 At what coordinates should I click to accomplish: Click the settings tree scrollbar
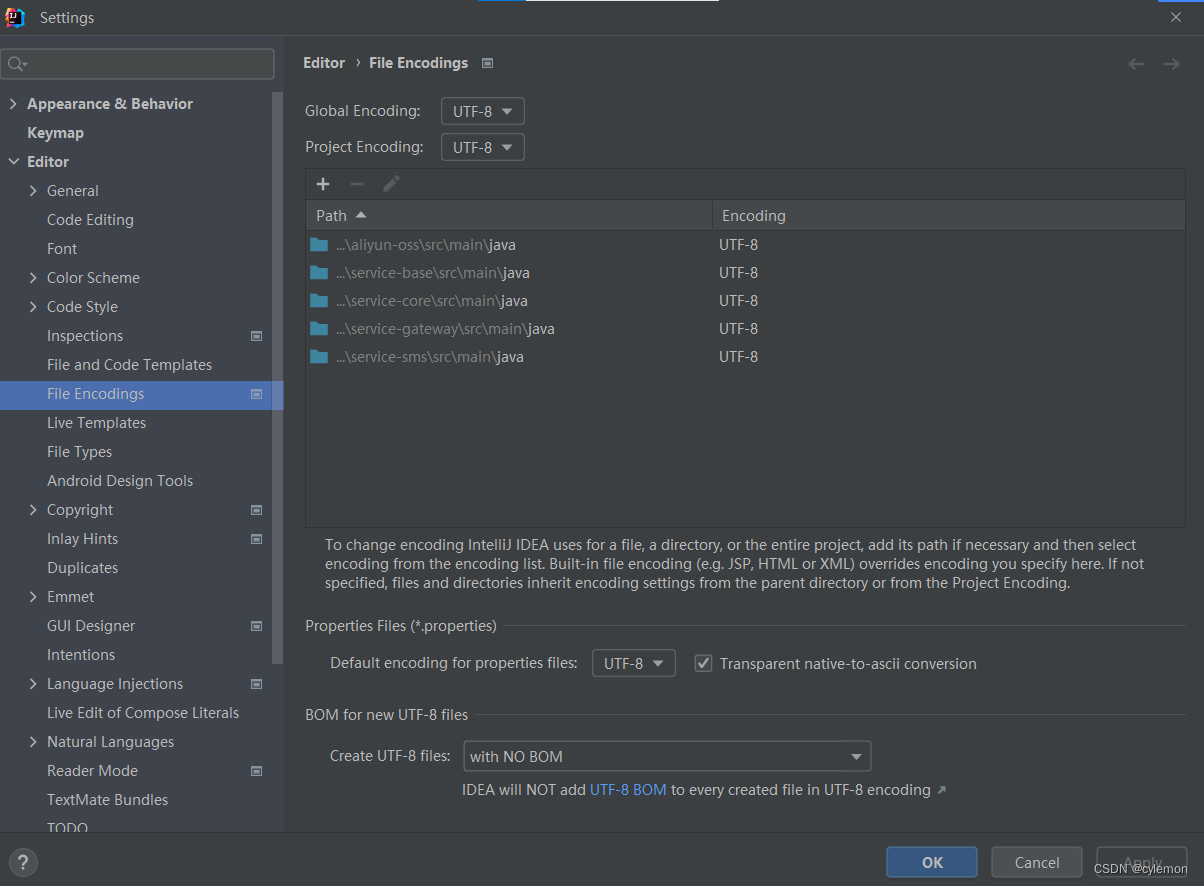pyautogui.click(x=278, y=380)
